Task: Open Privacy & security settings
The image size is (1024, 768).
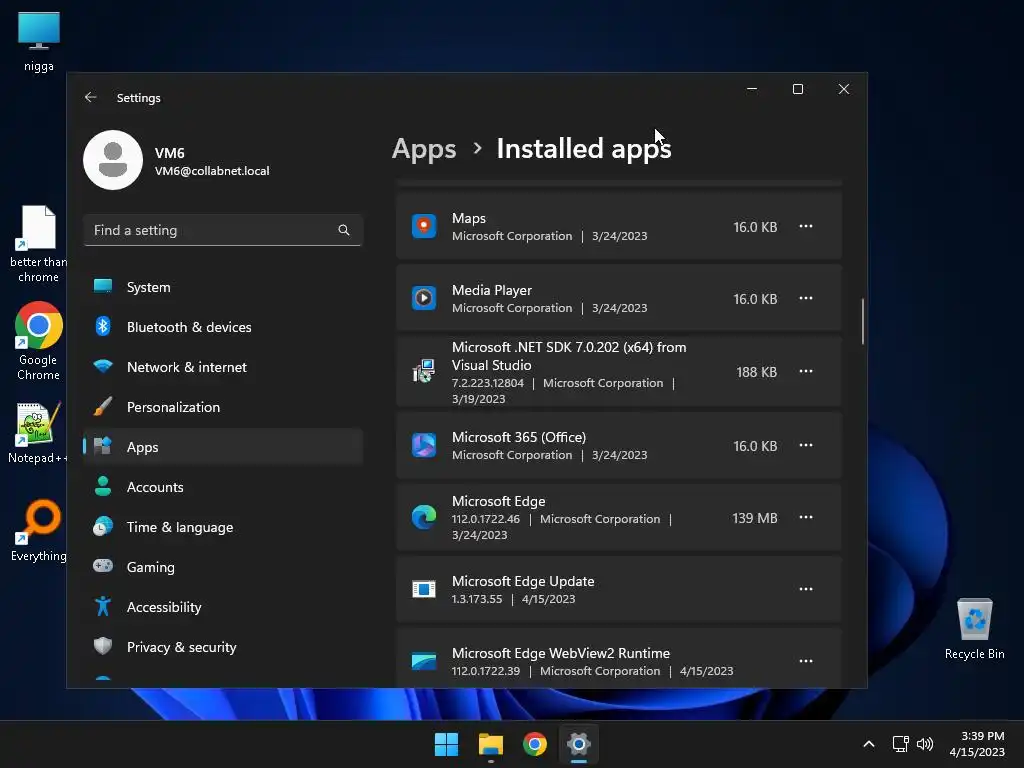Action: tap(223, 647)
